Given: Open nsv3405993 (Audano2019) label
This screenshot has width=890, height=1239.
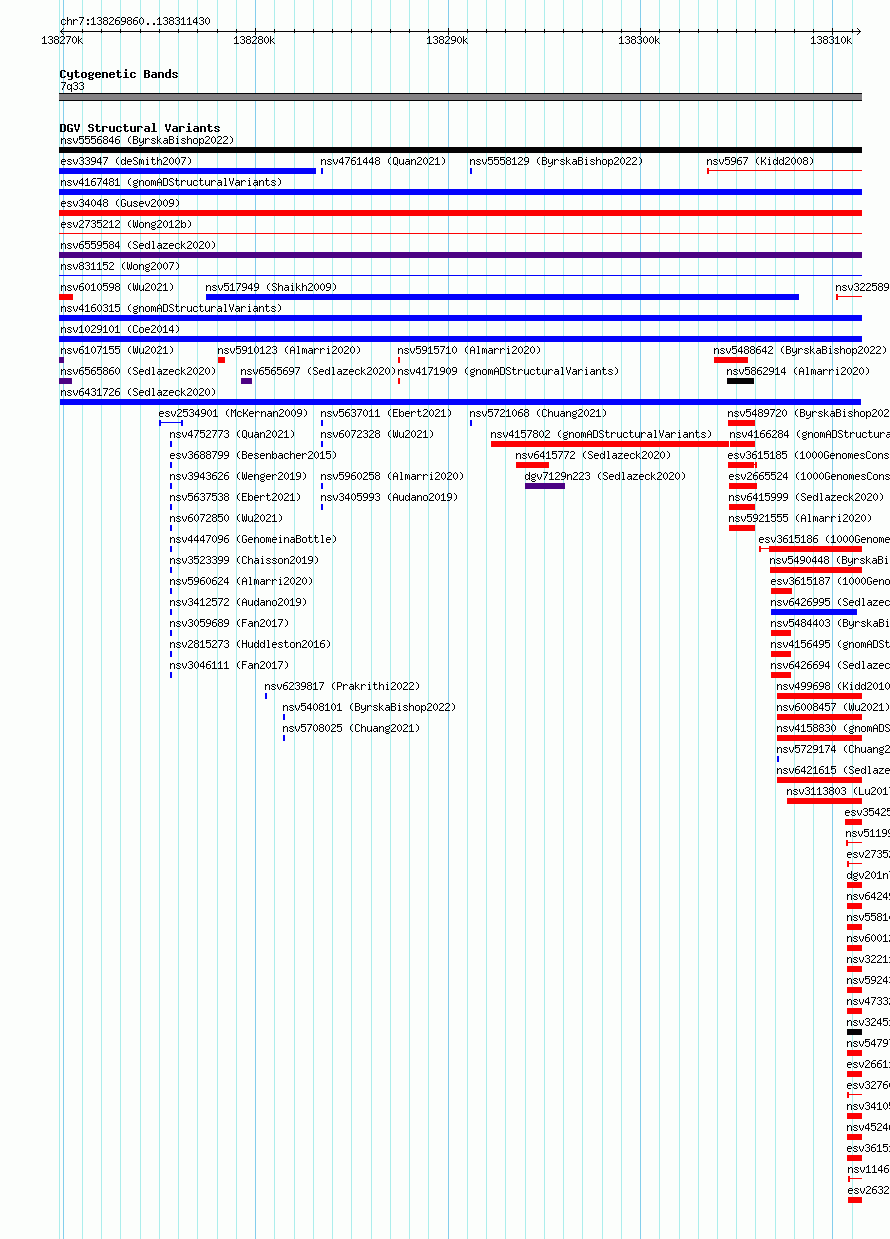Looking at the screenshot, I should coord(389,498).
